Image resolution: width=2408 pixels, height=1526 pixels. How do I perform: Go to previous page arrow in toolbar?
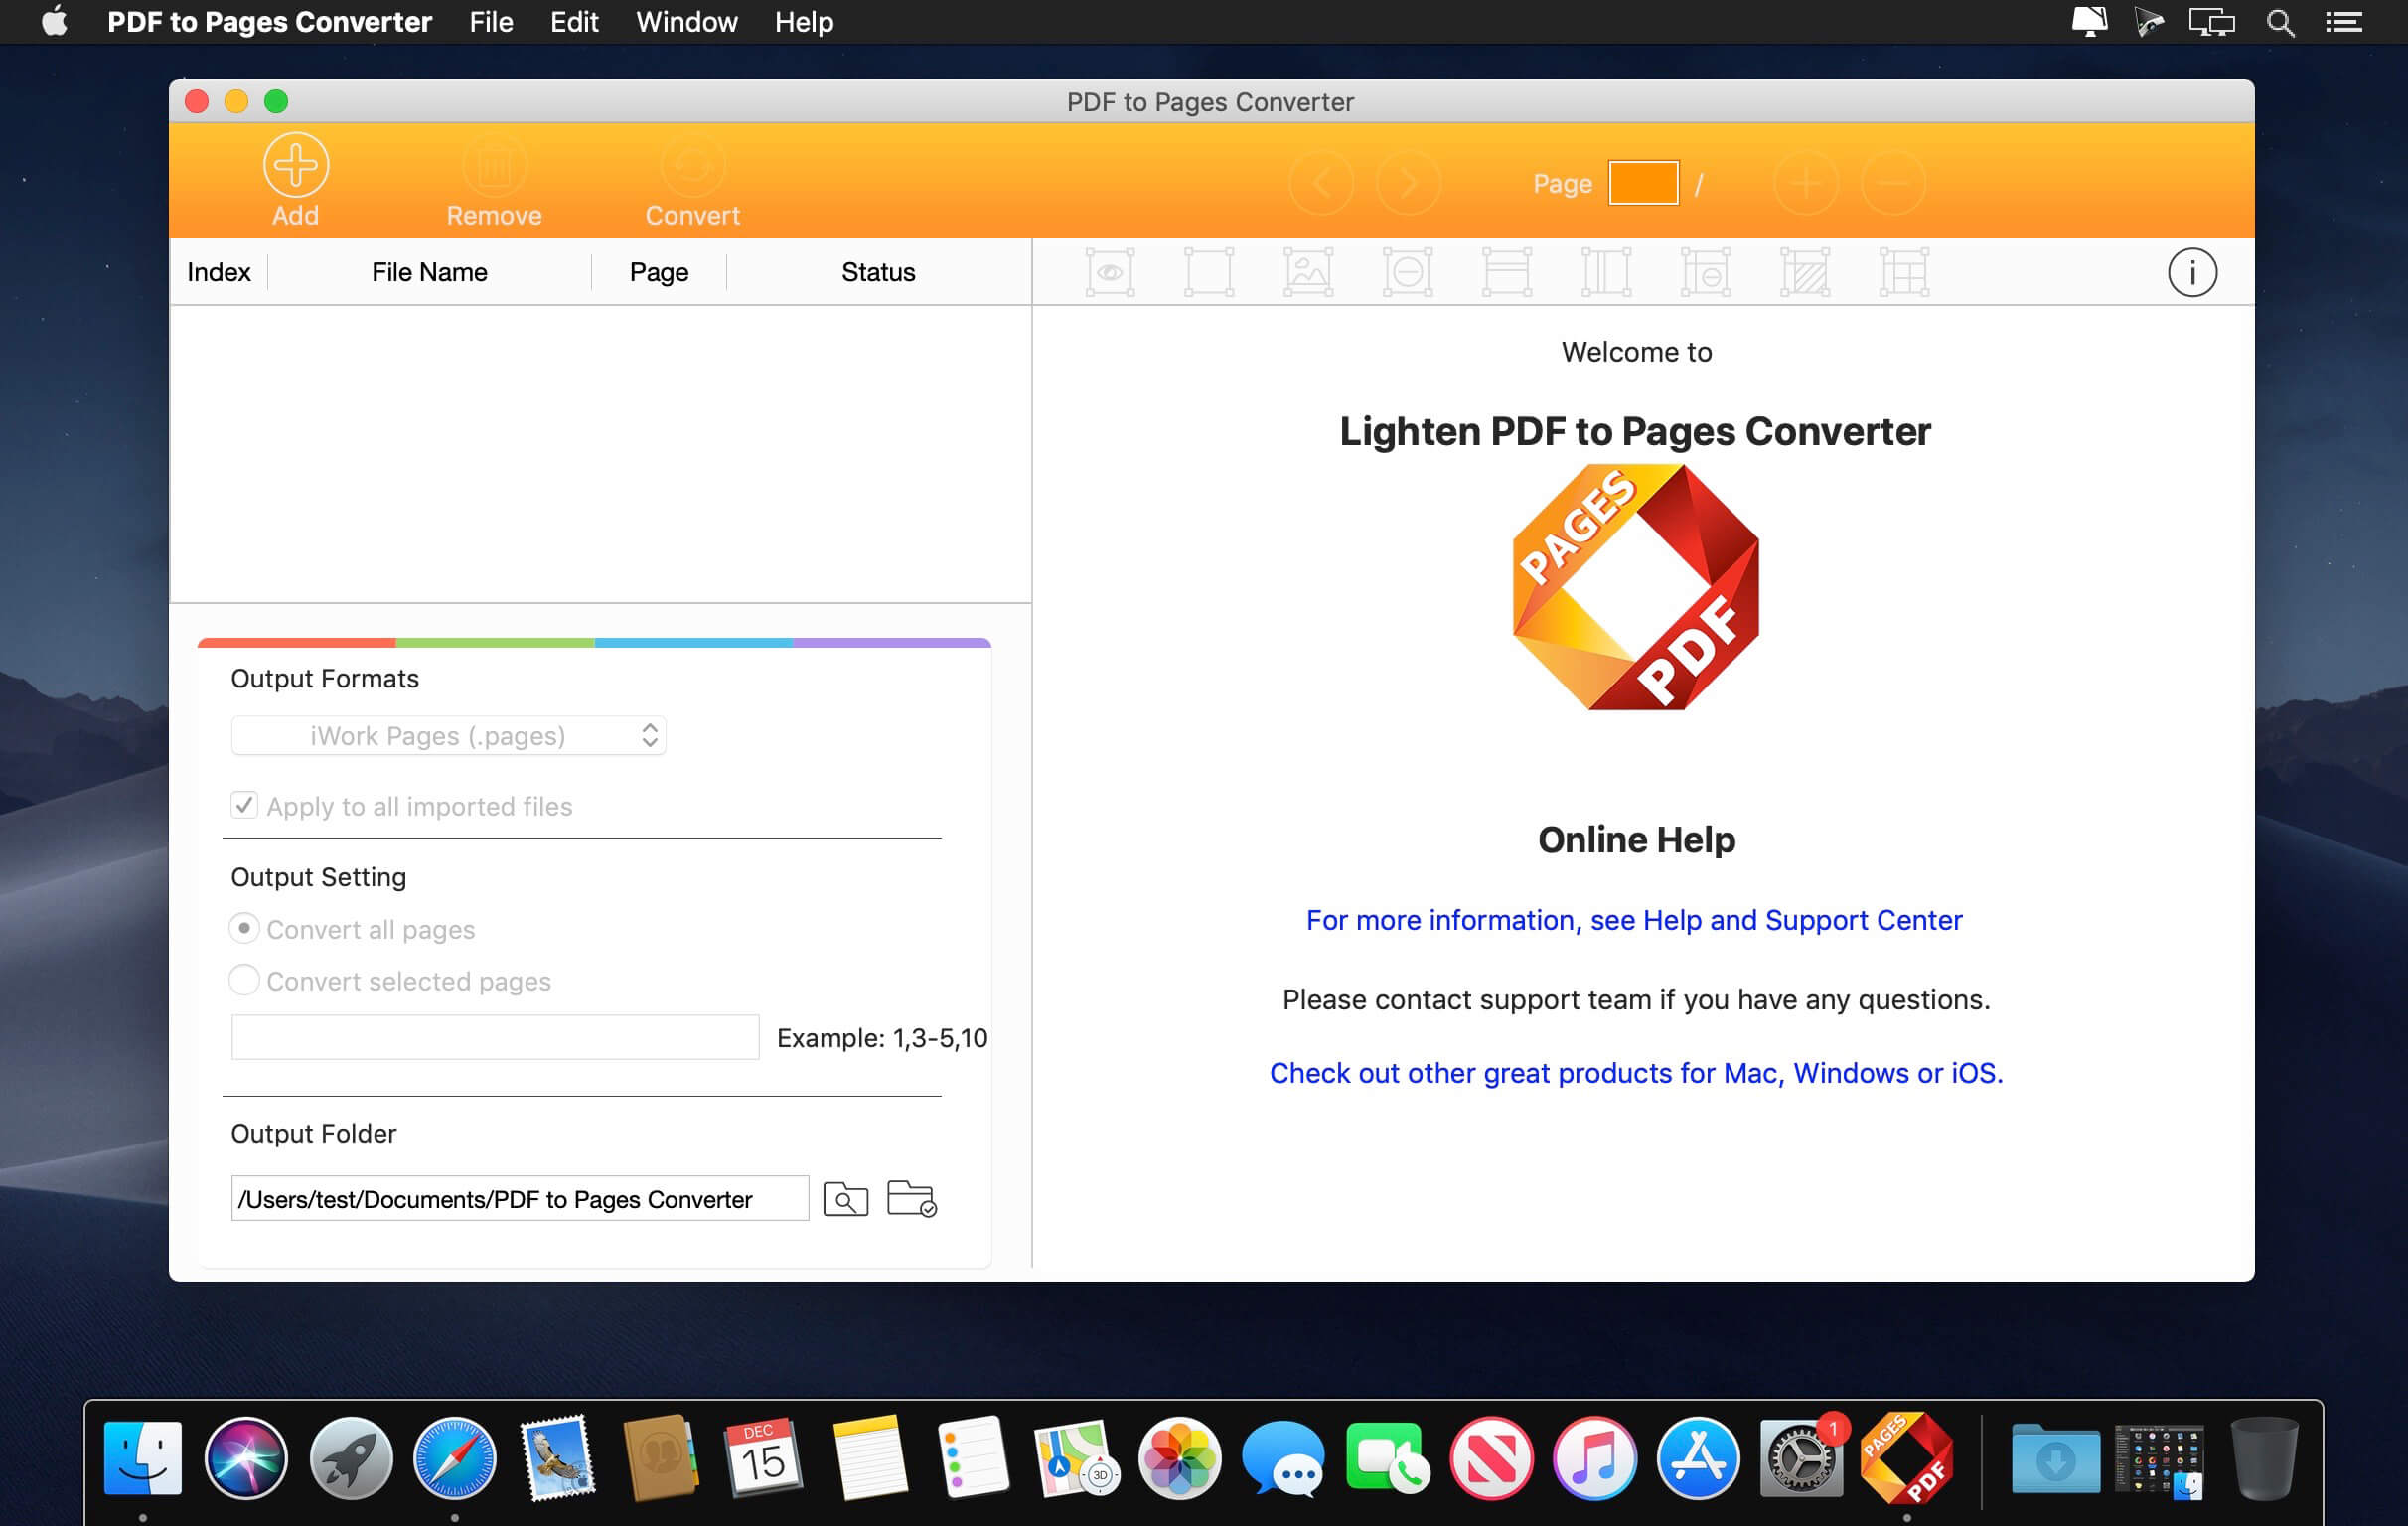1321,183
